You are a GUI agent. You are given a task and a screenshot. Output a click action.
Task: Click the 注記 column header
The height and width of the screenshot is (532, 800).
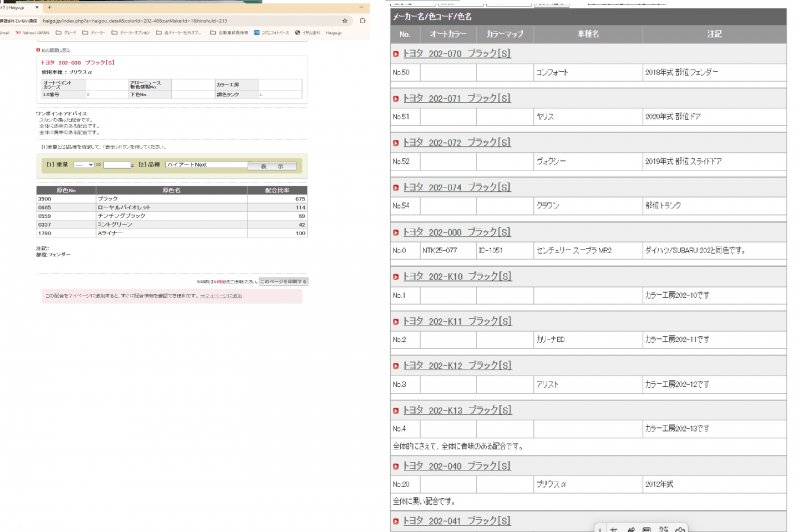tap(714, 34)
